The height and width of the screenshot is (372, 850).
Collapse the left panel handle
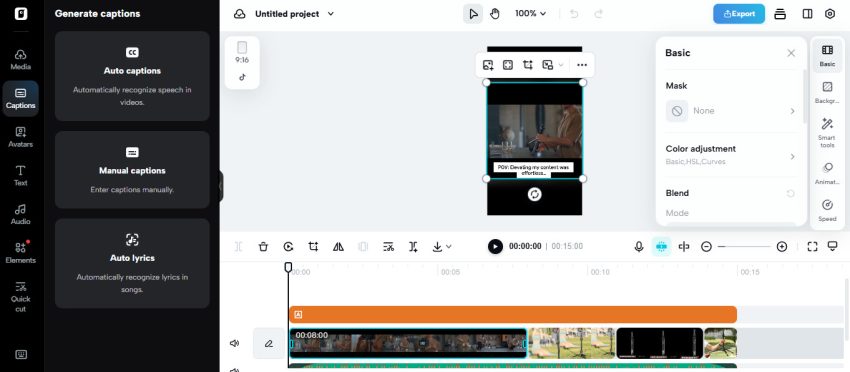pos(221,186)
